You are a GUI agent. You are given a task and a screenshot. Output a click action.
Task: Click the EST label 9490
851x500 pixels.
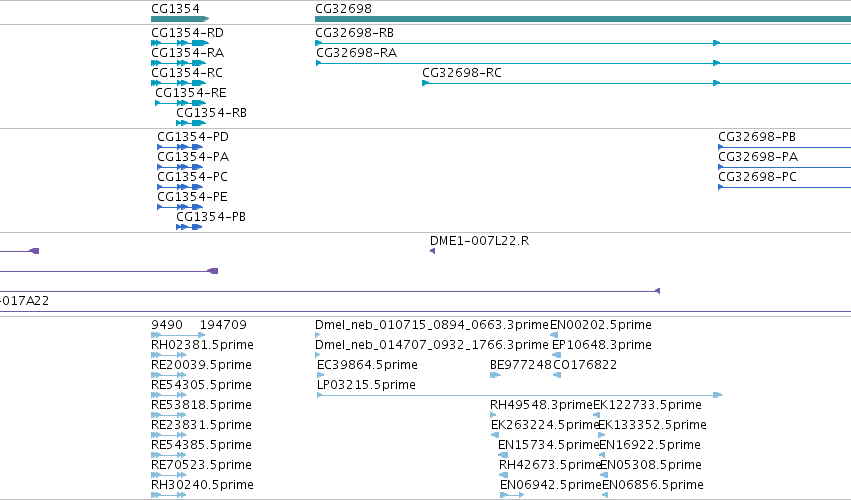[x=167, y=325]
